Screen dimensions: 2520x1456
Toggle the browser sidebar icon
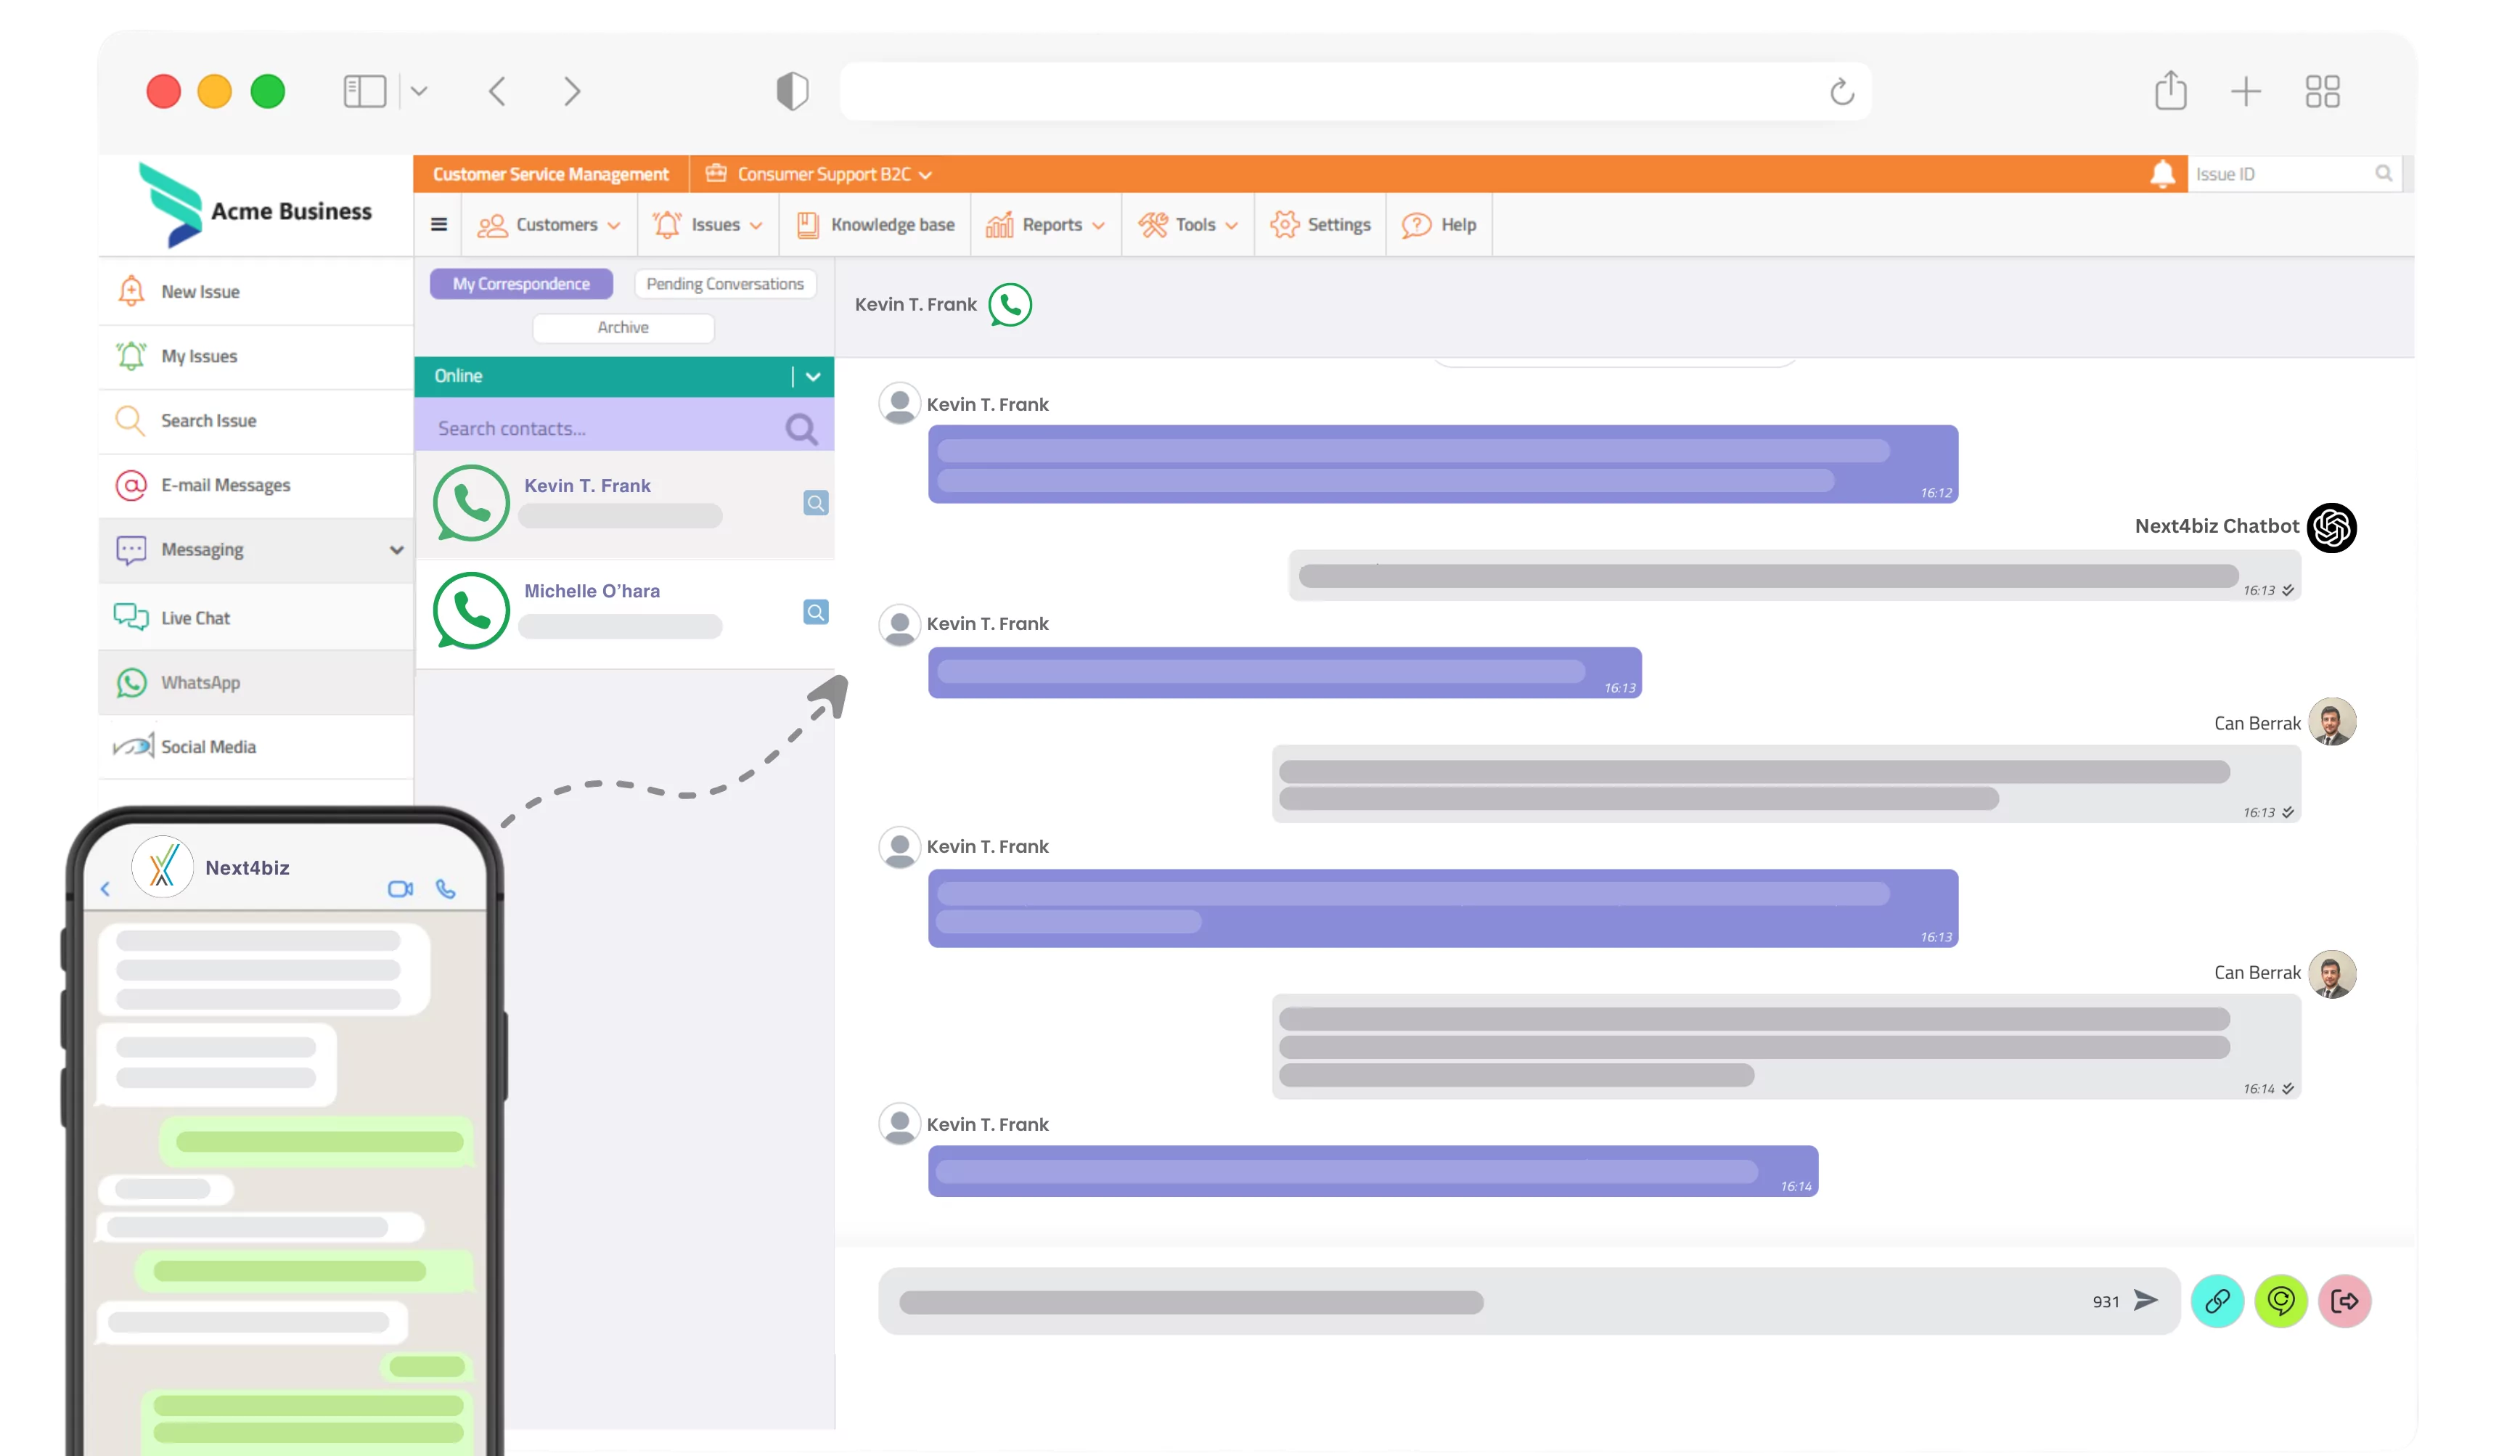(x=364, y=91)
